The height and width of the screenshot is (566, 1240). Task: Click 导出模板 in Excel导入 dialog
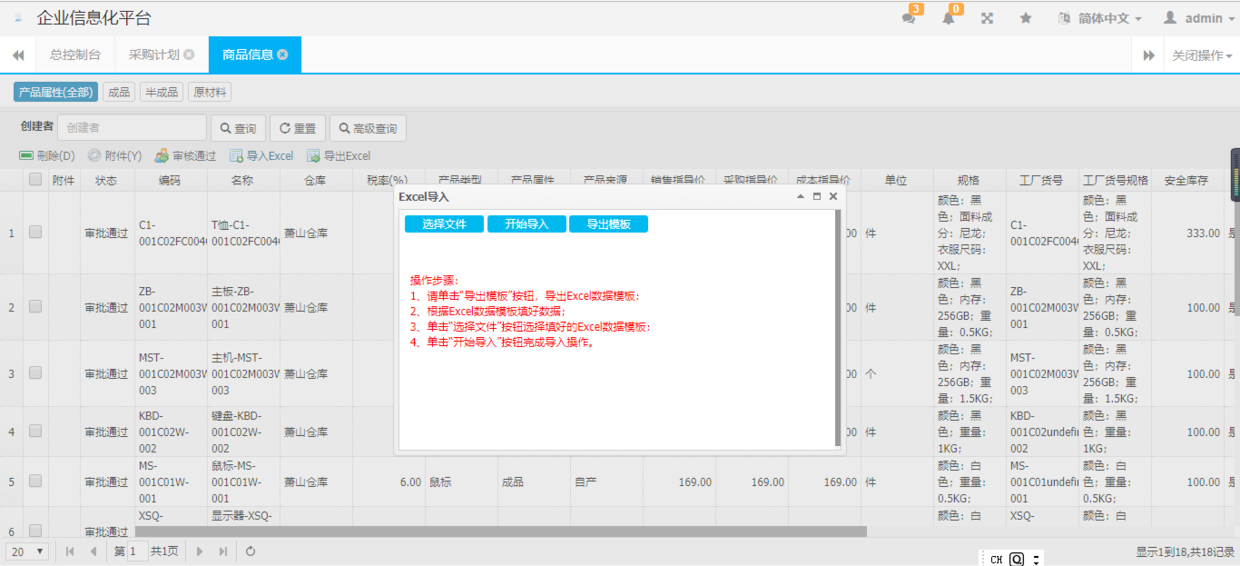pos(608,224)
